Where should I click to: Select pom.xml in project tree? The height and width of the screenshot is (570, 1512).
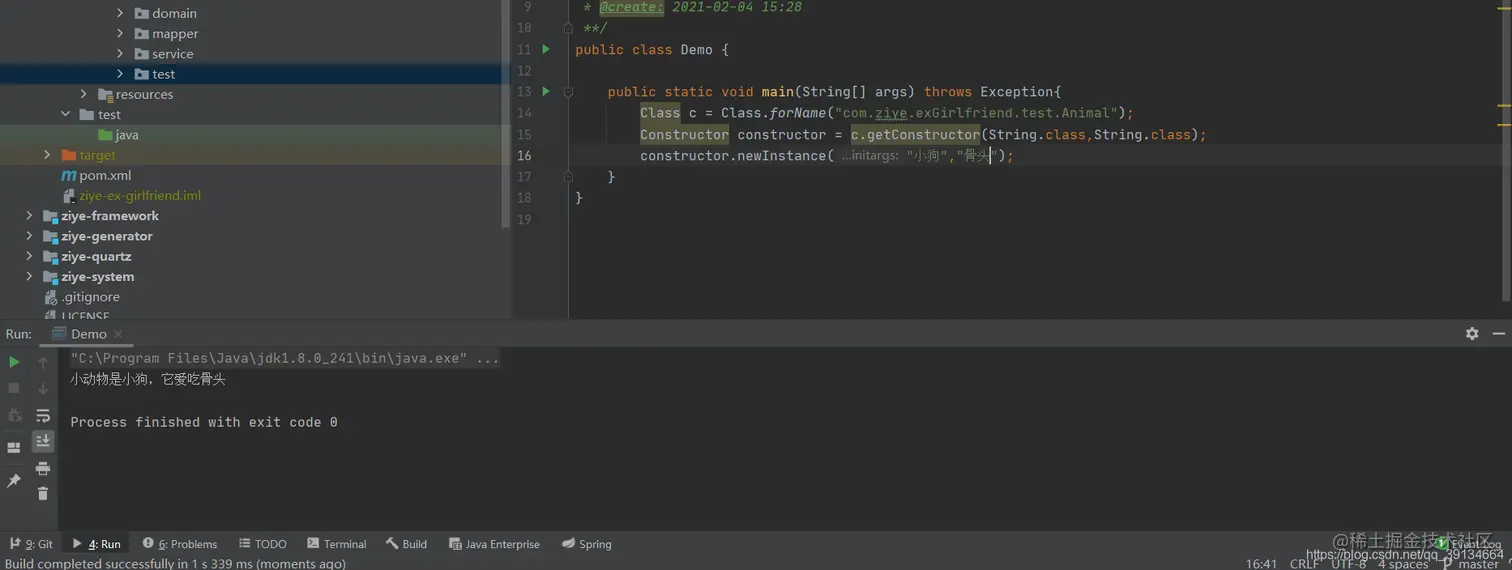pos(96,175)
